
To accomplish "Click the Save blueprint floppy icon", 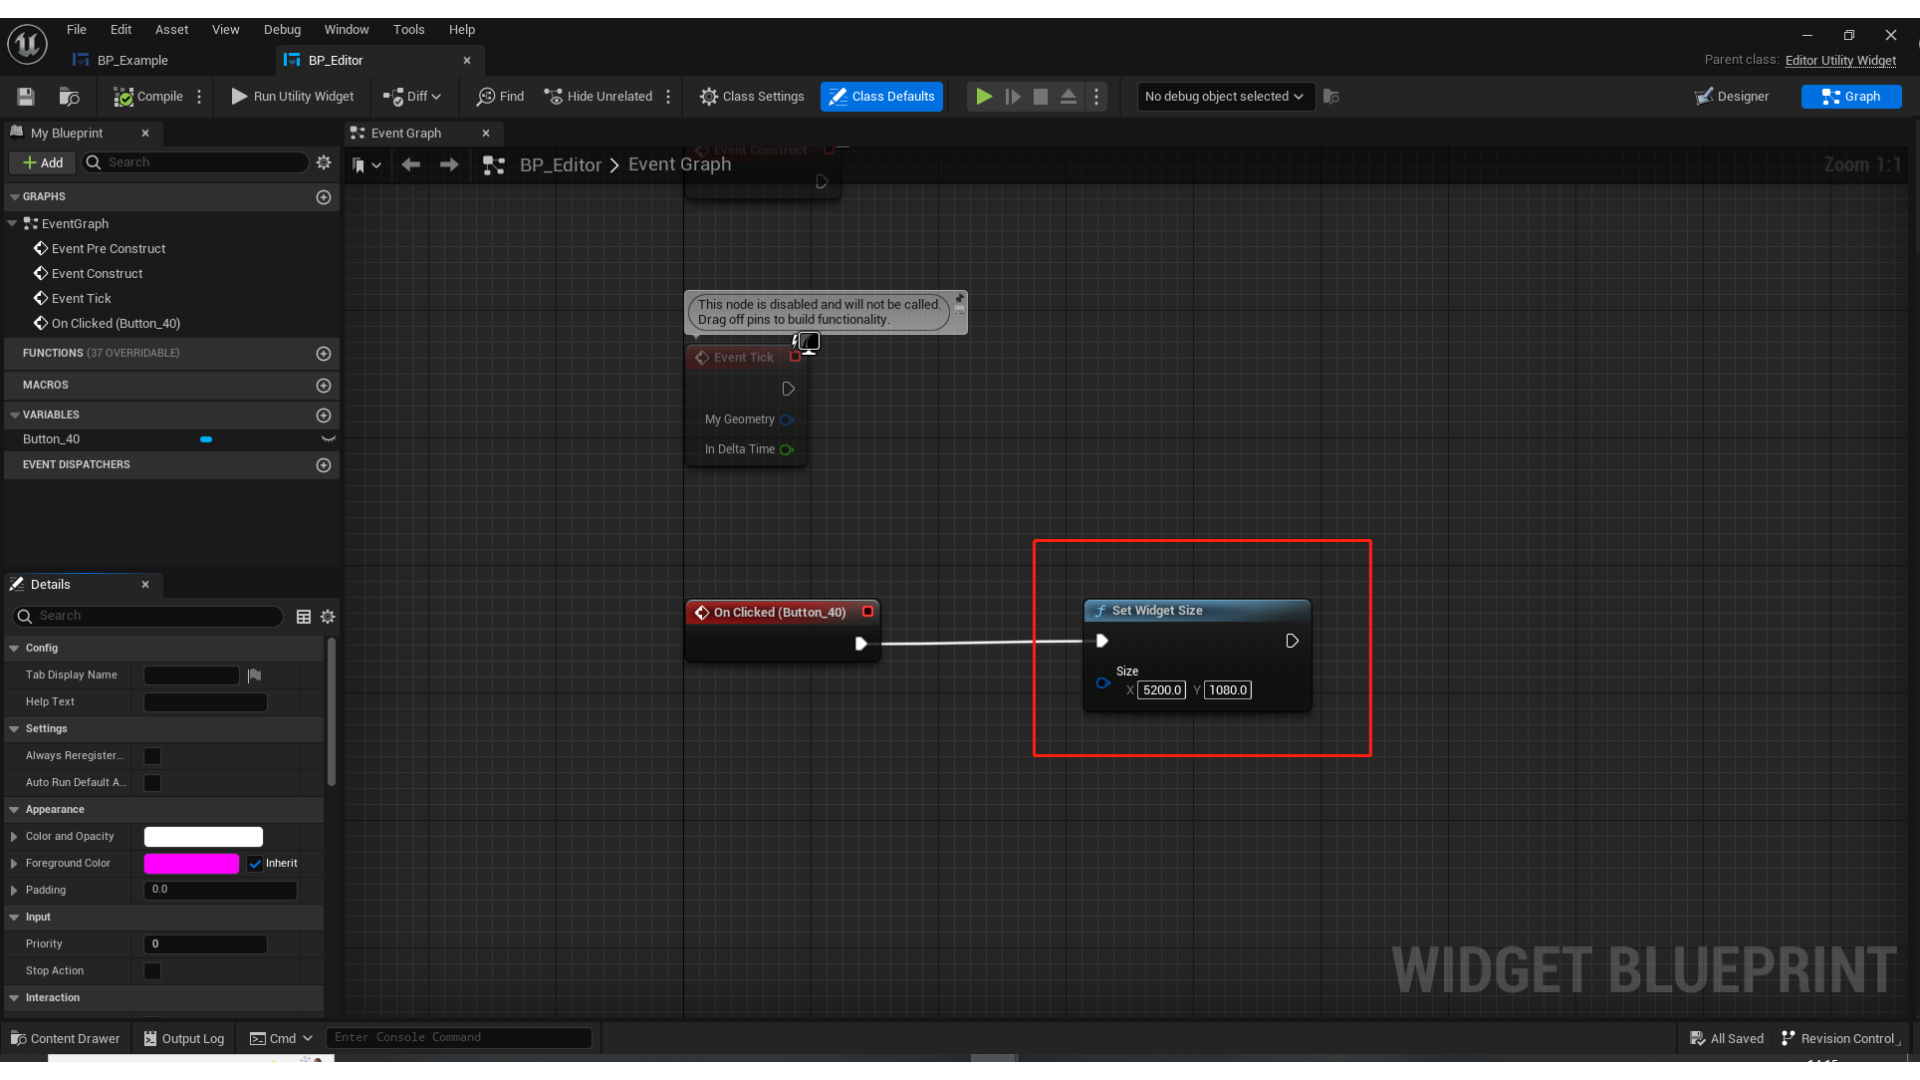I will click(26, 96).
